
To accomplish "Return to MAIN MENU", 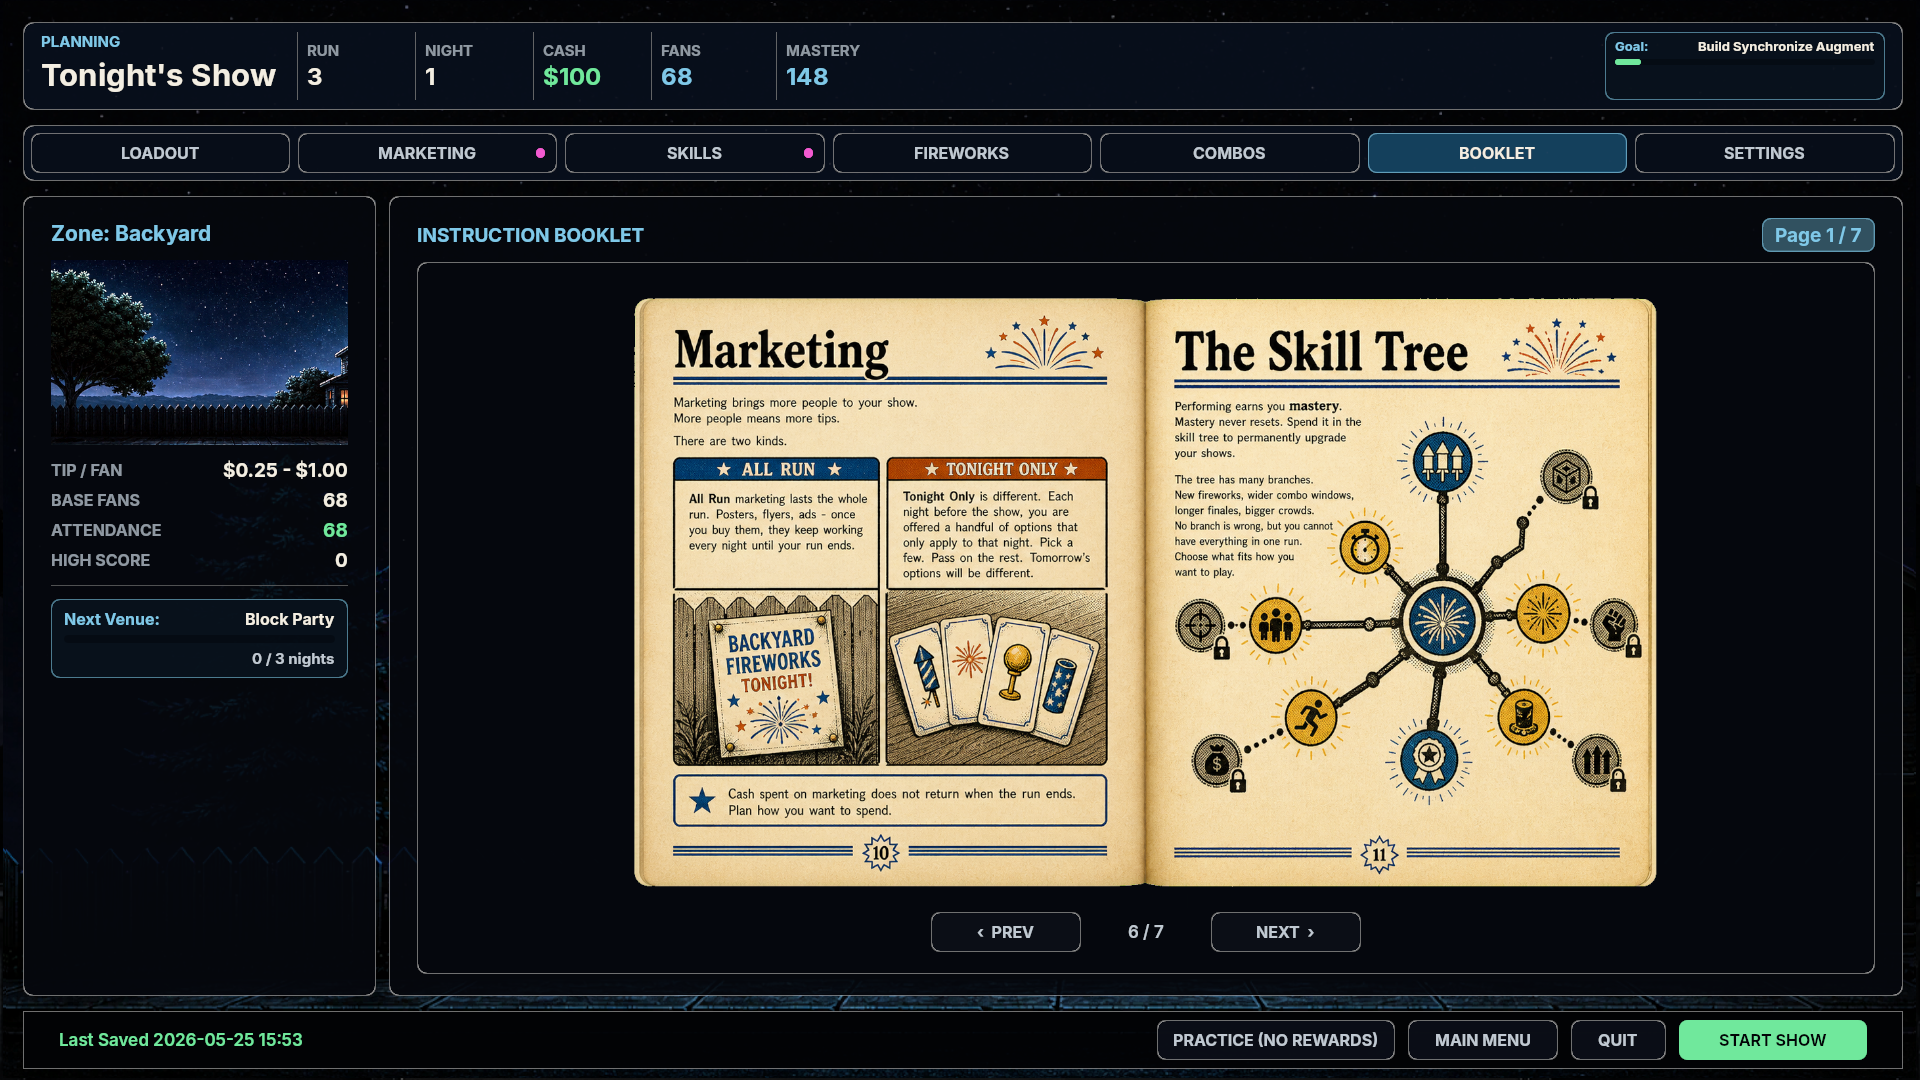I will coord(1482,1040).
